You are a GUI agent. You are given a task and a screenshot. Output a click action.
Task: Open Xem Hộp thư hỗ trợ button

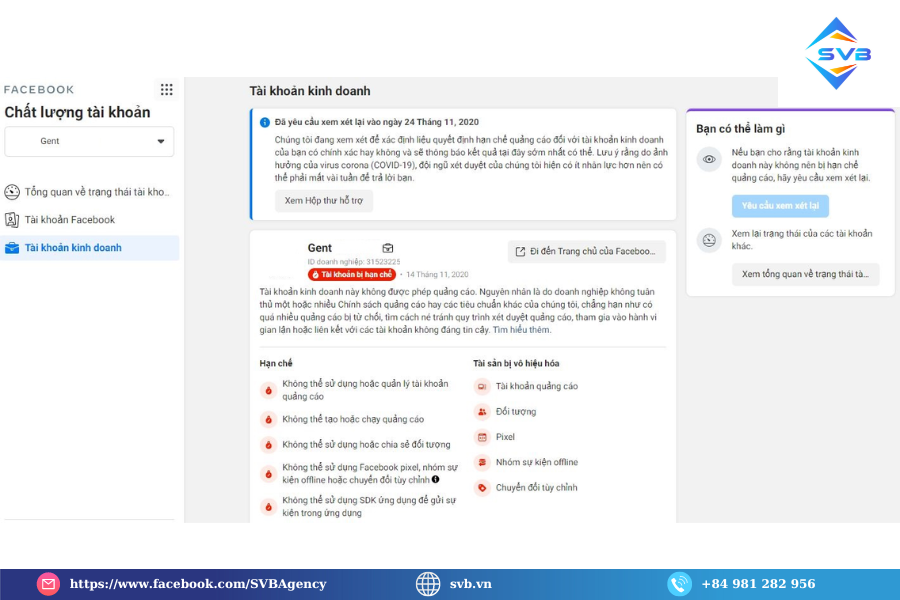pyautogui.click(x=324, y=200)
